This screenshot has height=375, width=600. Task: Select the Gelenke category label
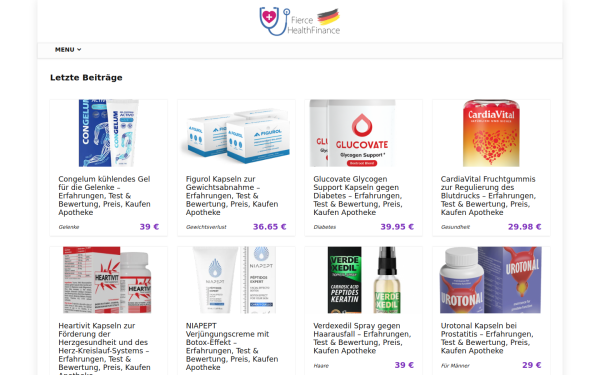(x=69, y=227)
